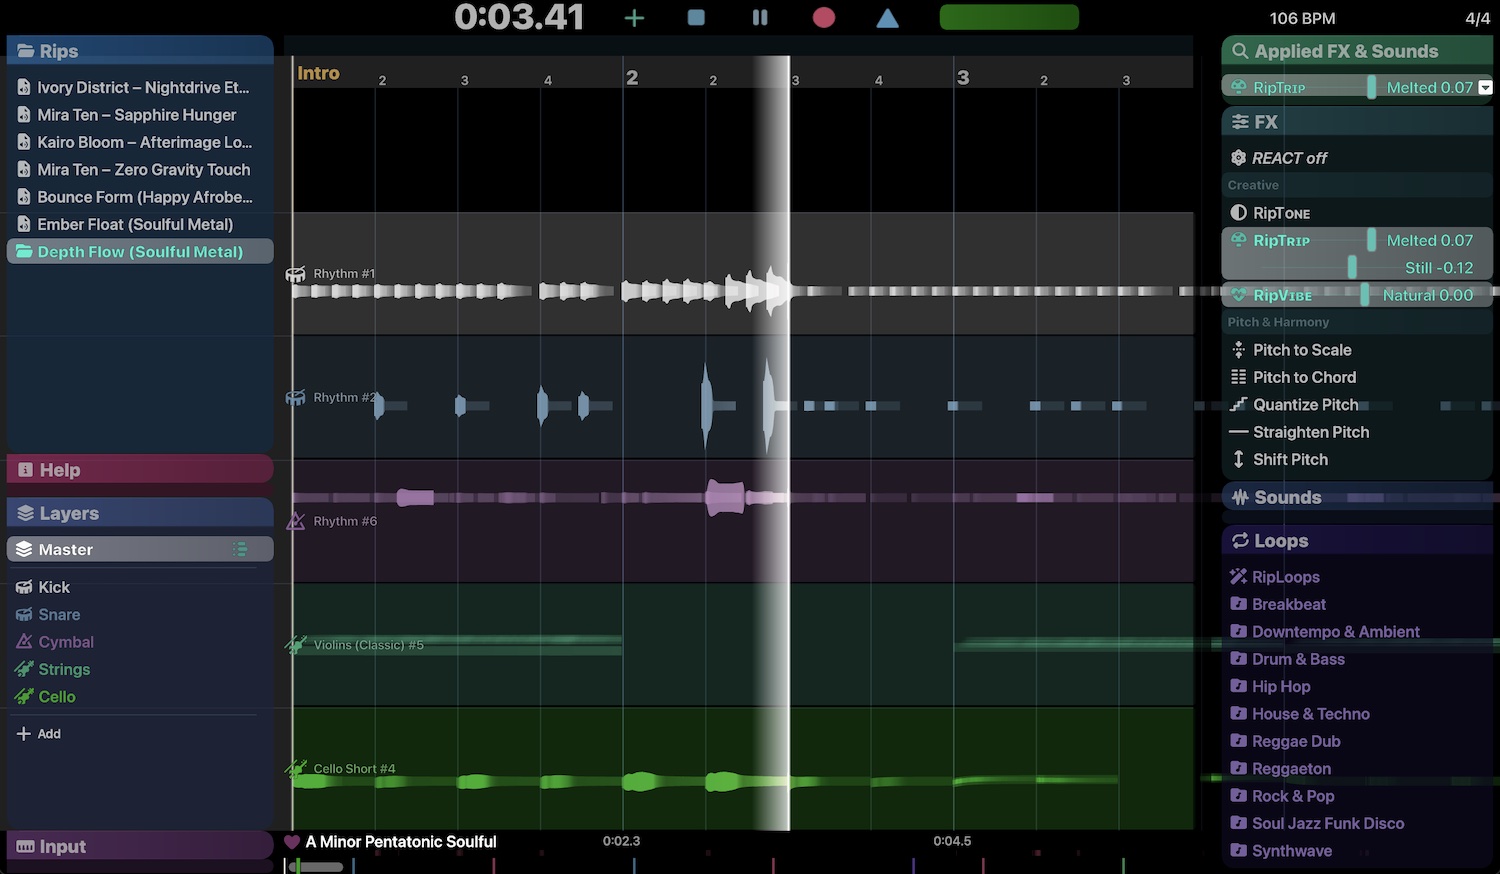Open the Hip Hop loop category
The image size is (1500, 874).
1281,686
